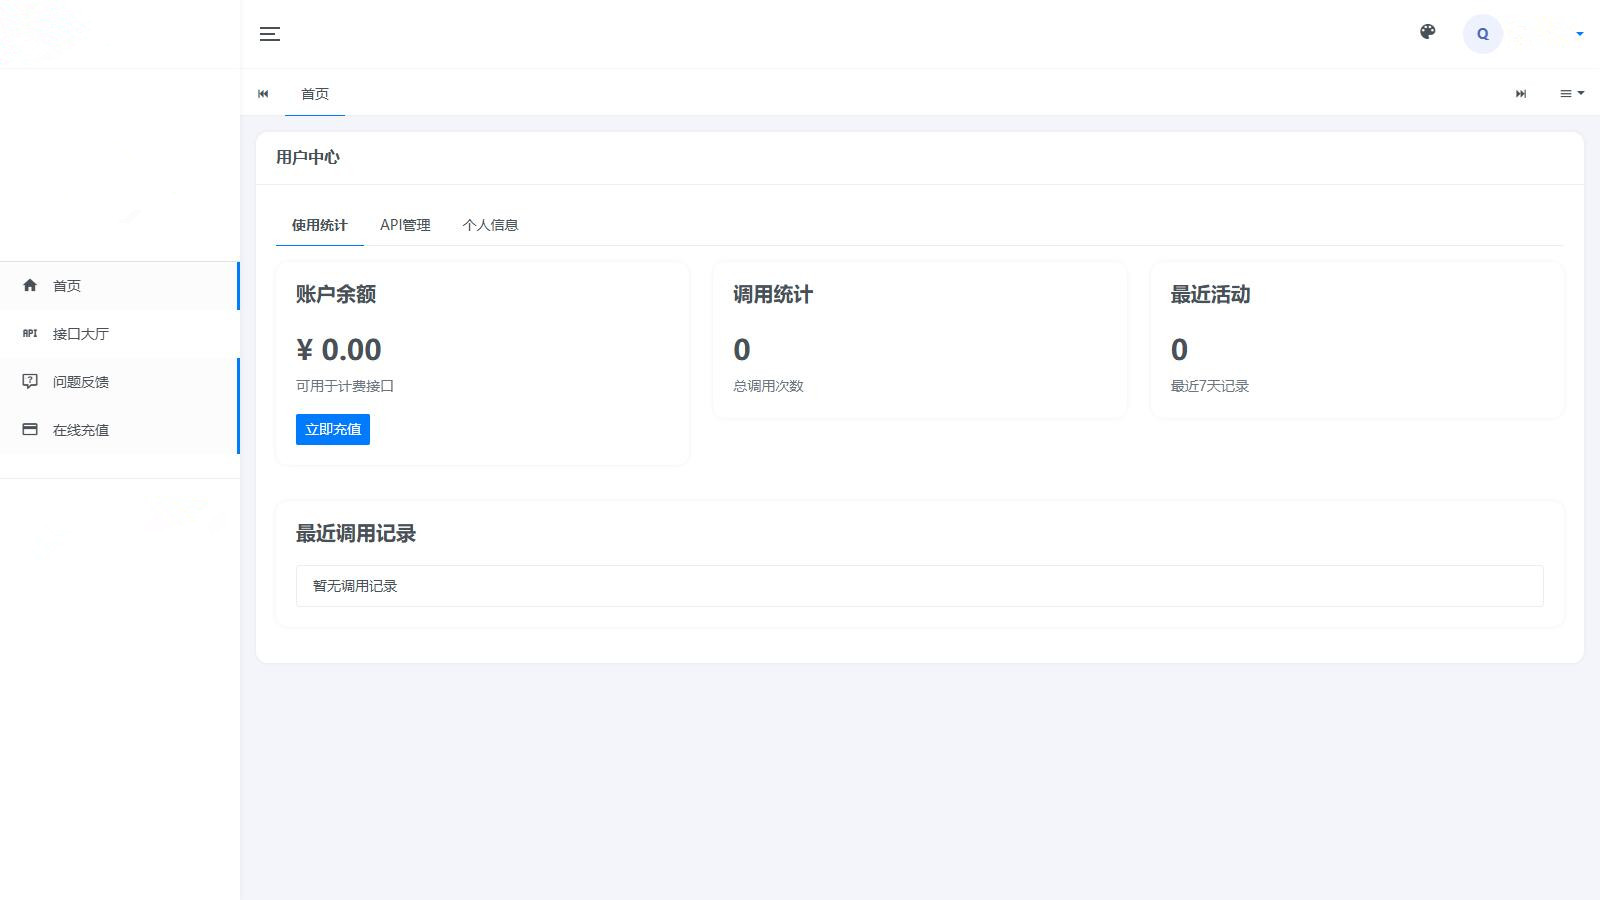The width and height of the screenshot is (1600, 900).
Task: Open the tab options list dropdown
Action: pyautogui.click(x=1571, y=93)
